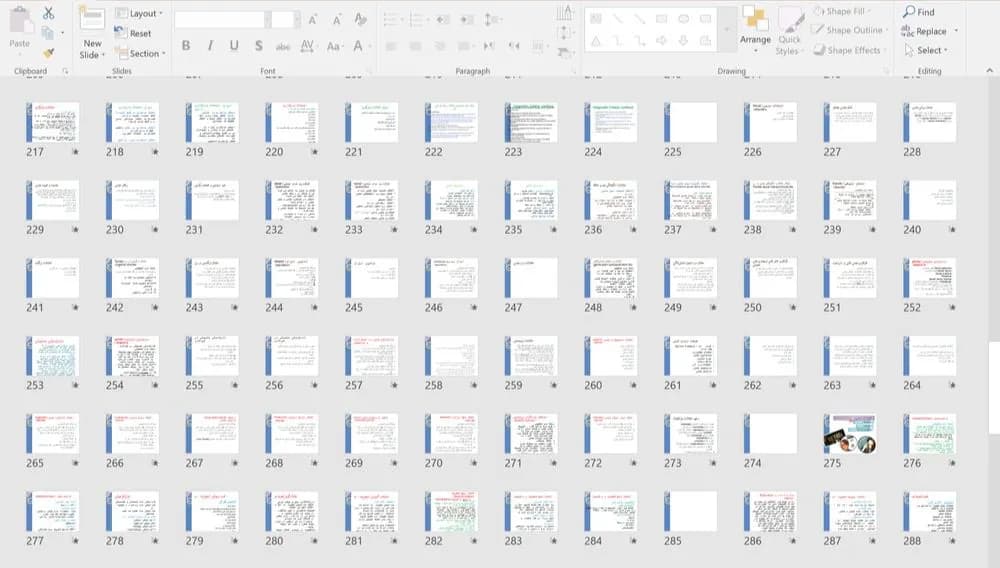Select the oval shape in shapes gallery
The width and height of the screenshot is (1000, 568).
(x=684, y=19)
